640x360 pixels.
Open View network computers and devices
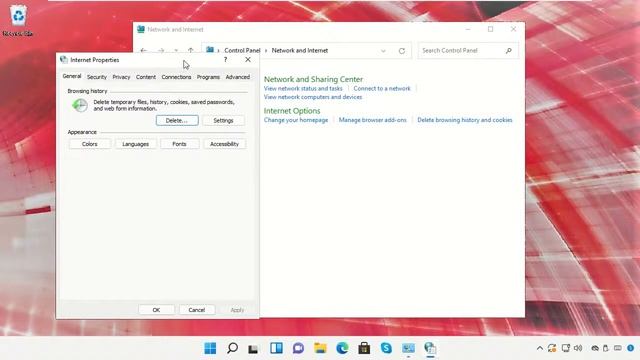point(313,97)
